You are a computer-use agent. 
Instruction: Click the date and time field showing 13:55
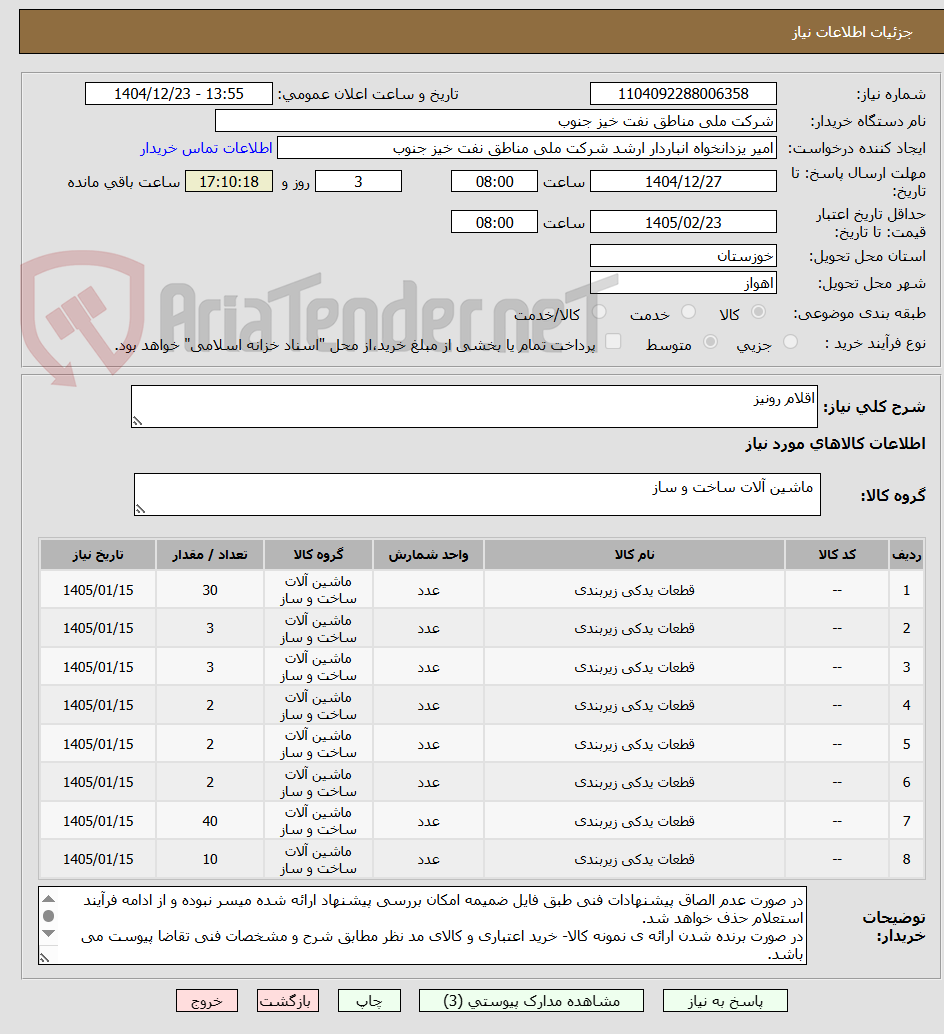[179, 94]
